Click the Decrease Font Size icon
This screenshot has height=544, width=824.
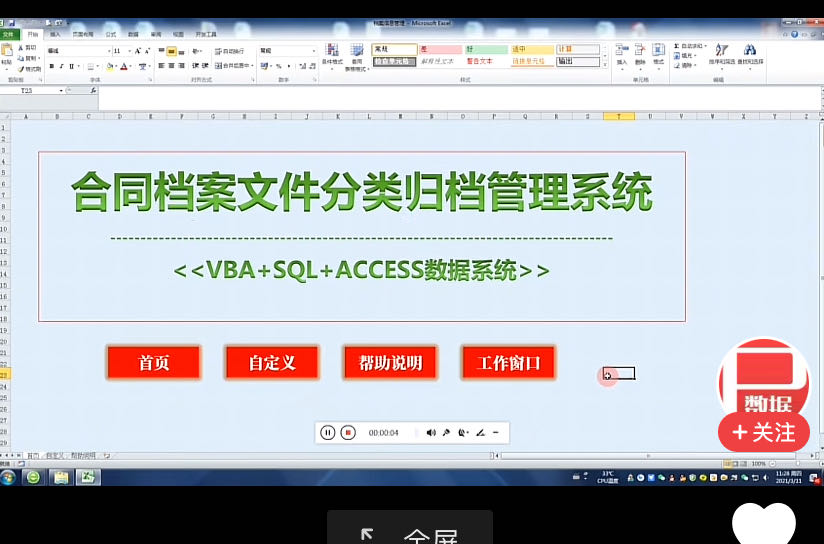(147, 51)
